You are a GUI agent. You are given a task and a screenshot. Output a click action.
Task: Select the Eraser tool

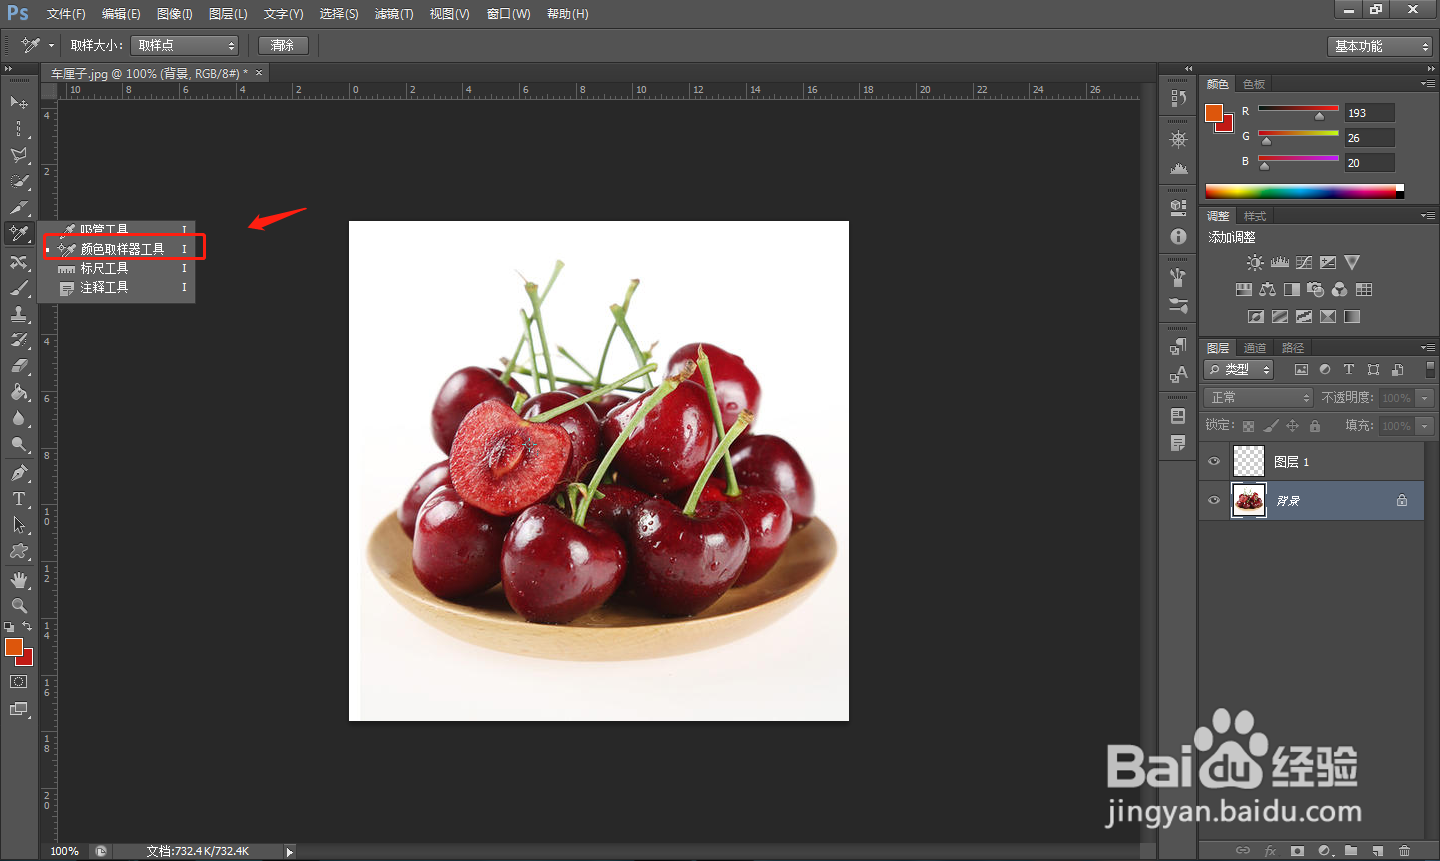point(19,366)
